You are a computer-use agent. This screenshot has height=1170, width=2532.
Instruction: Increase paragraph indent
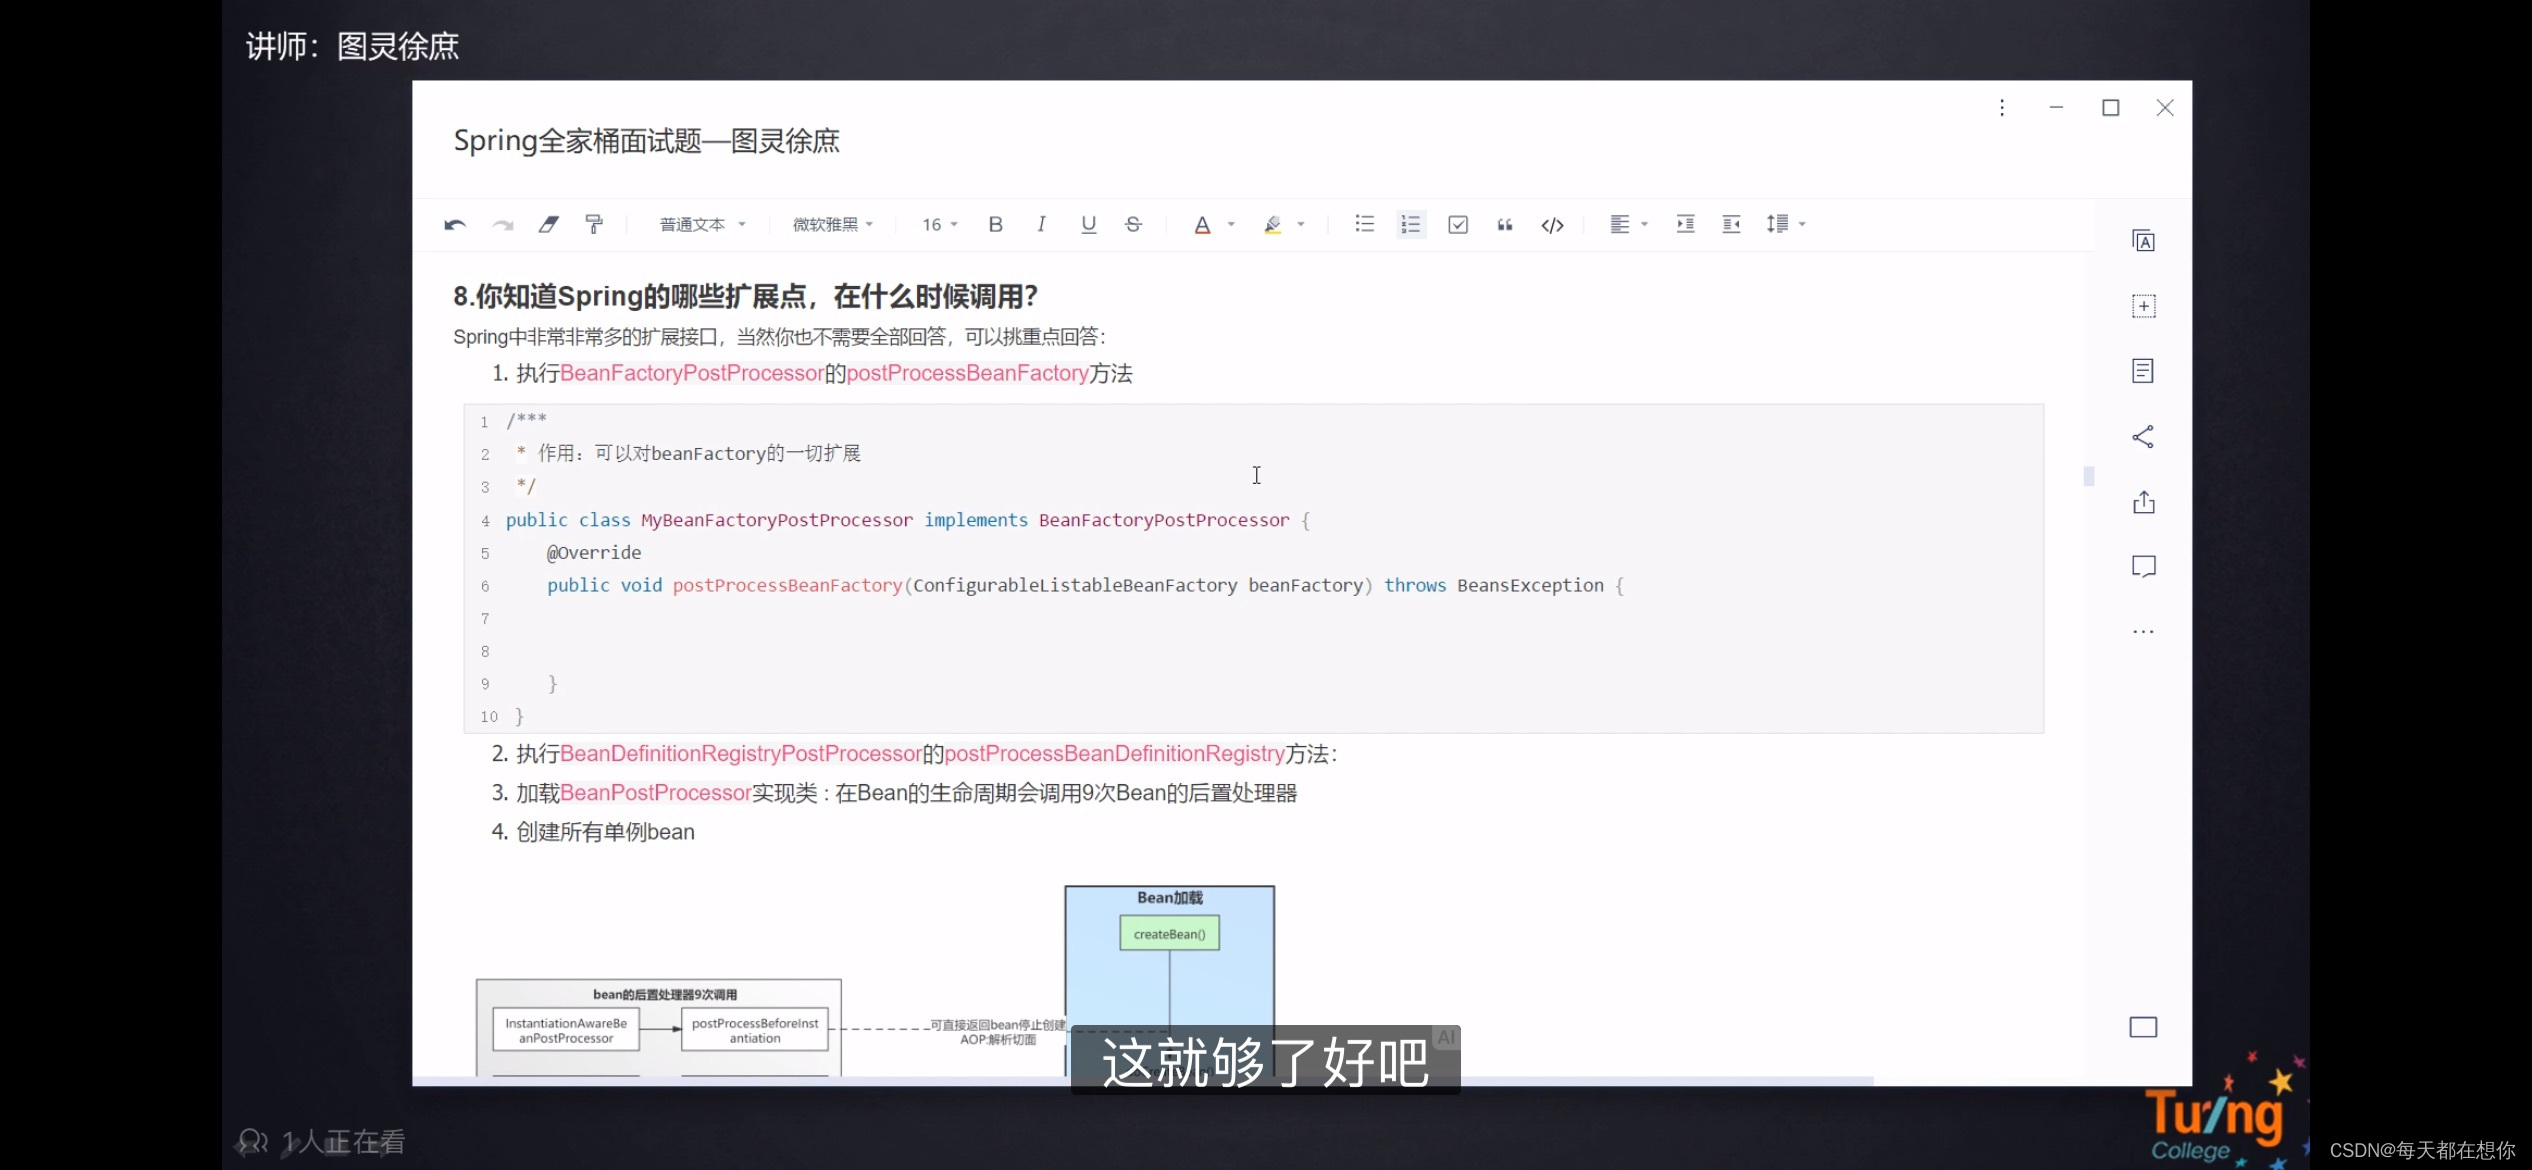pos(1685,224)
